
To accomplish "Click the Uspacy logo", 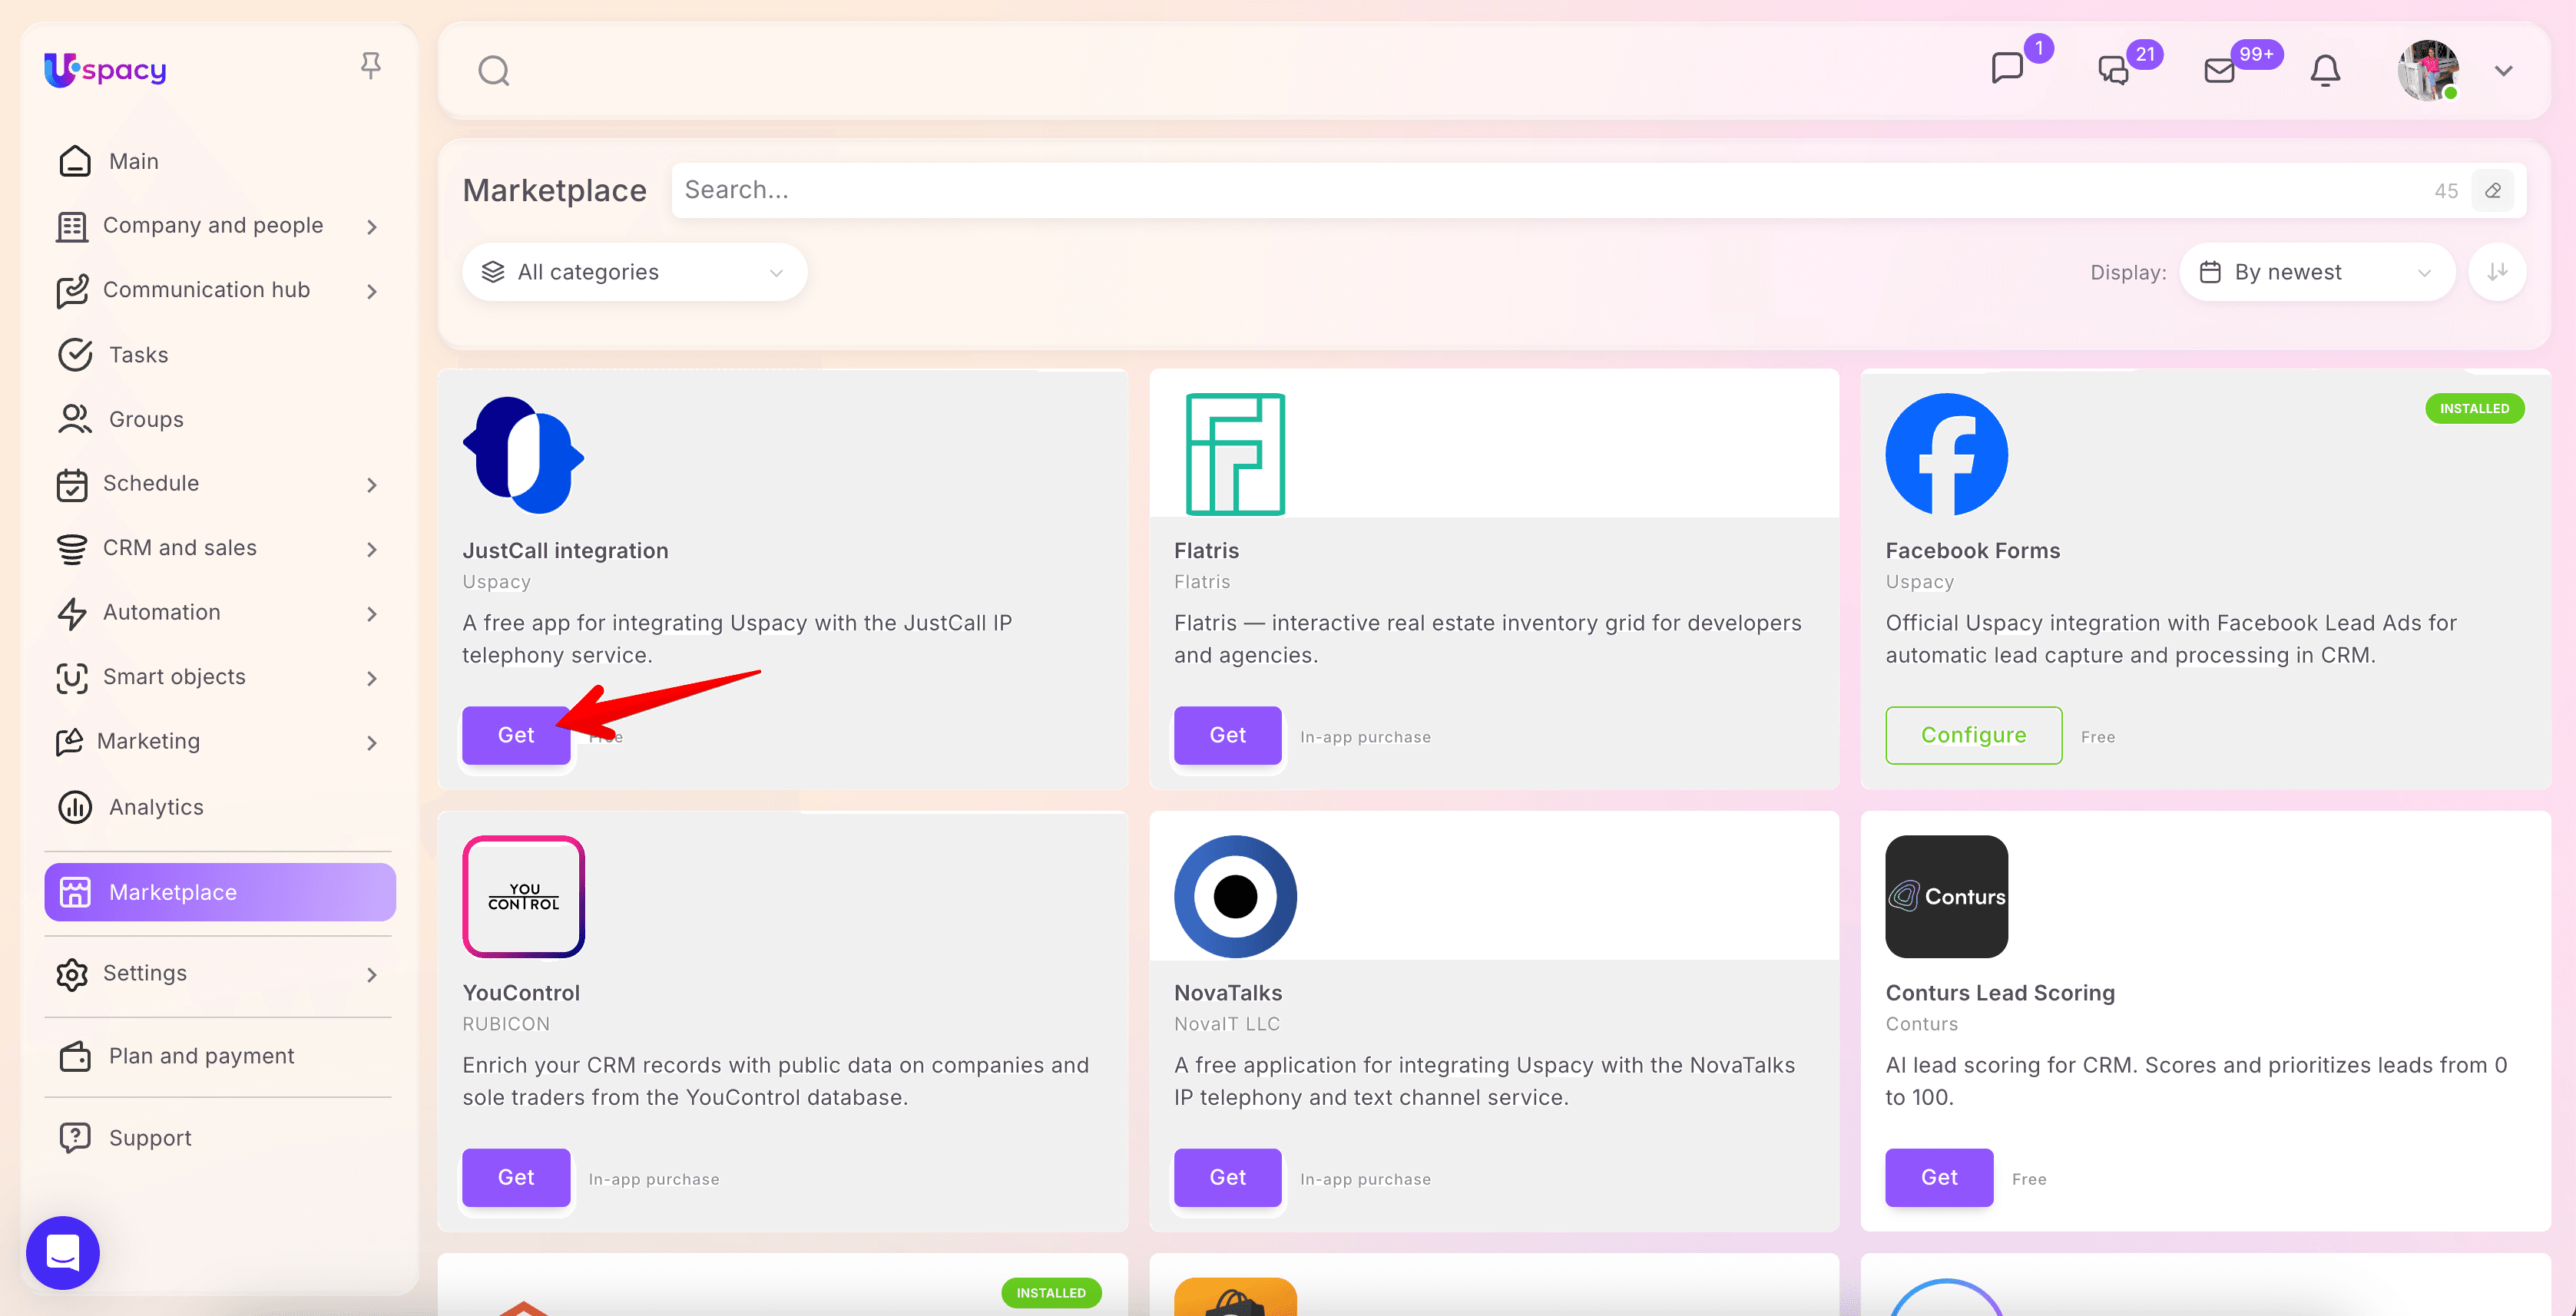I will coord(105,69).
